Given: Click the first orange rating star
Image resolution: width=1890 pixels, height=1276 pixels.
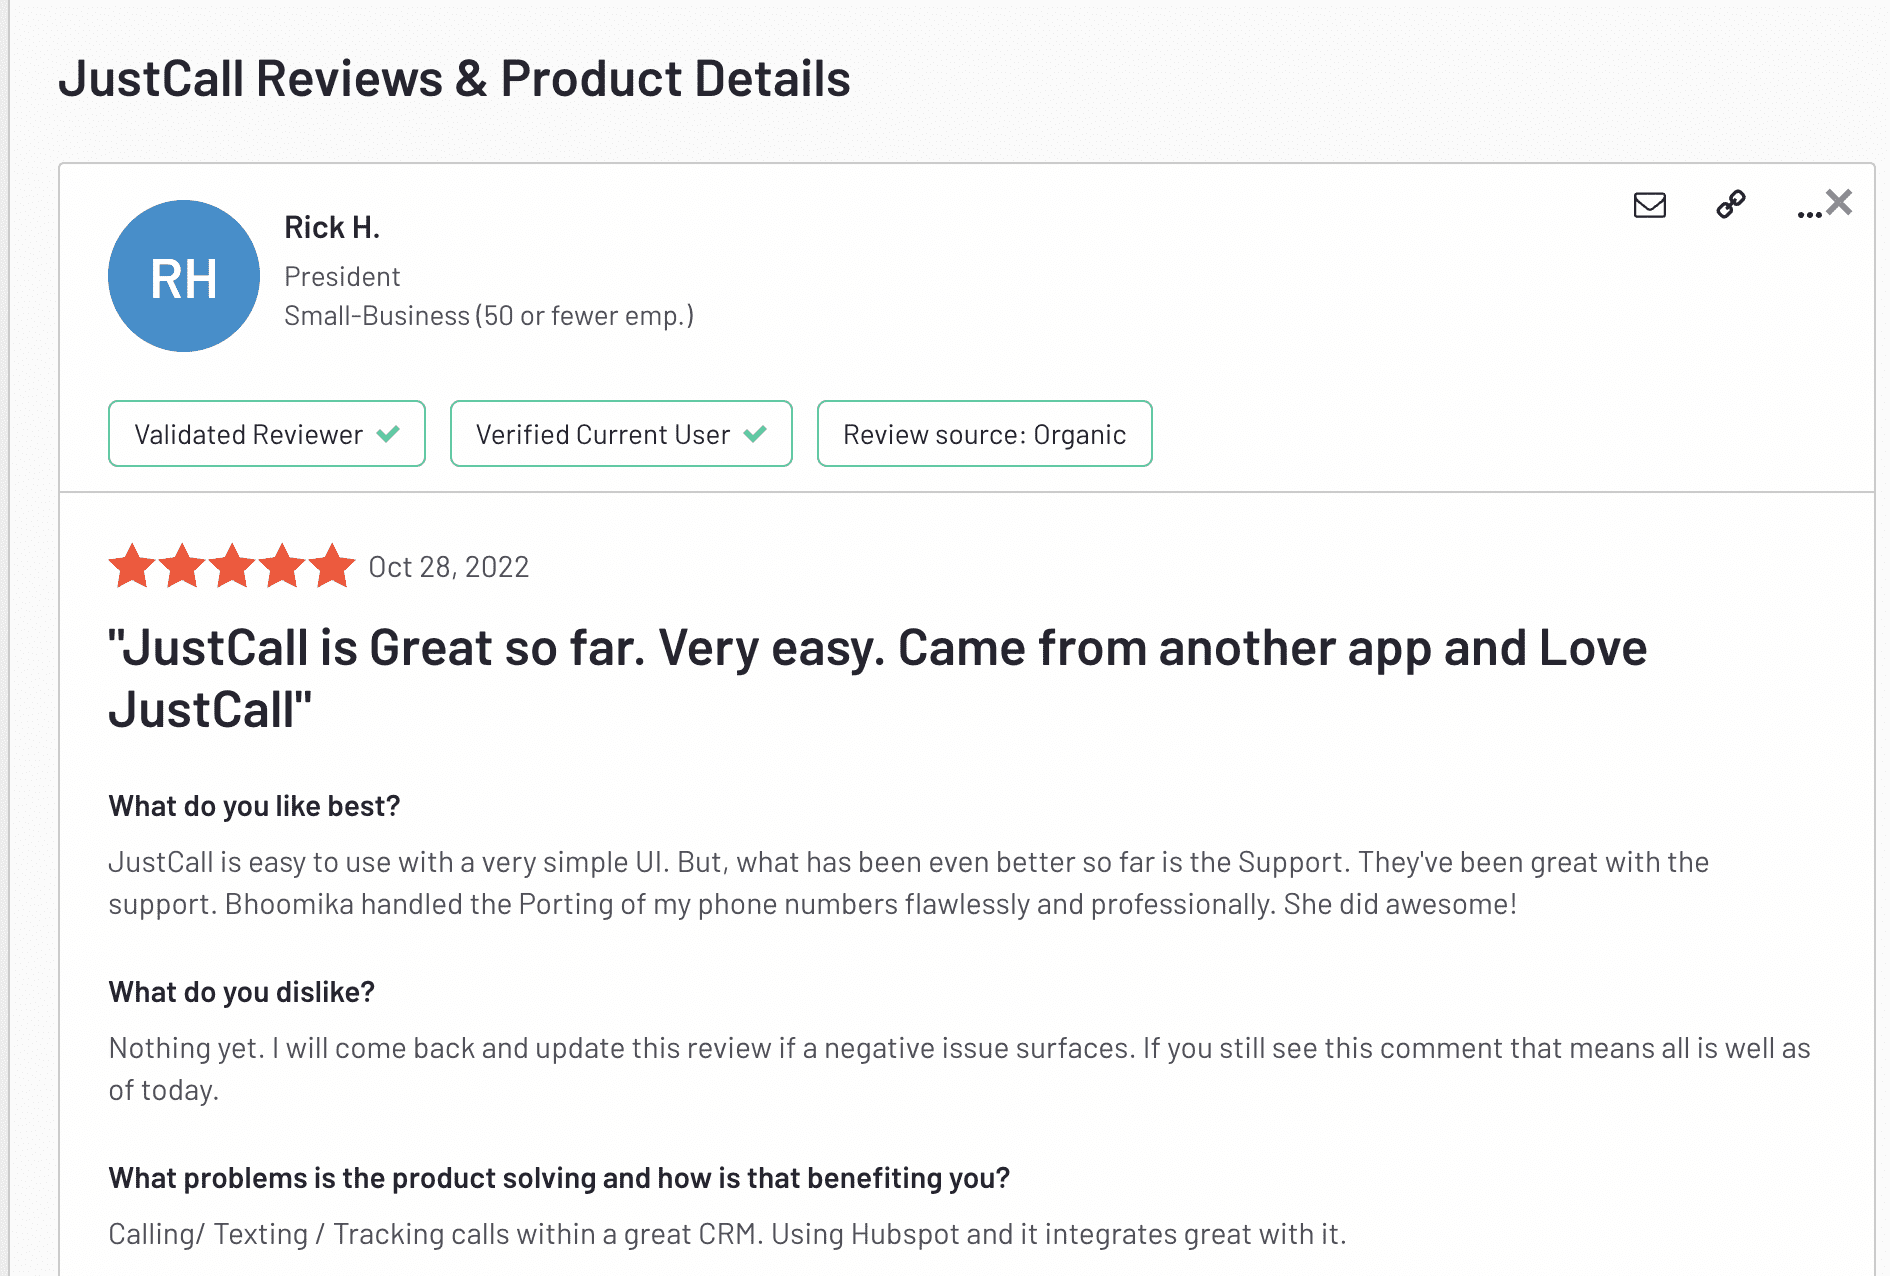Looking at the screenshot, I should pyautogui.click(x=132, y=566).
